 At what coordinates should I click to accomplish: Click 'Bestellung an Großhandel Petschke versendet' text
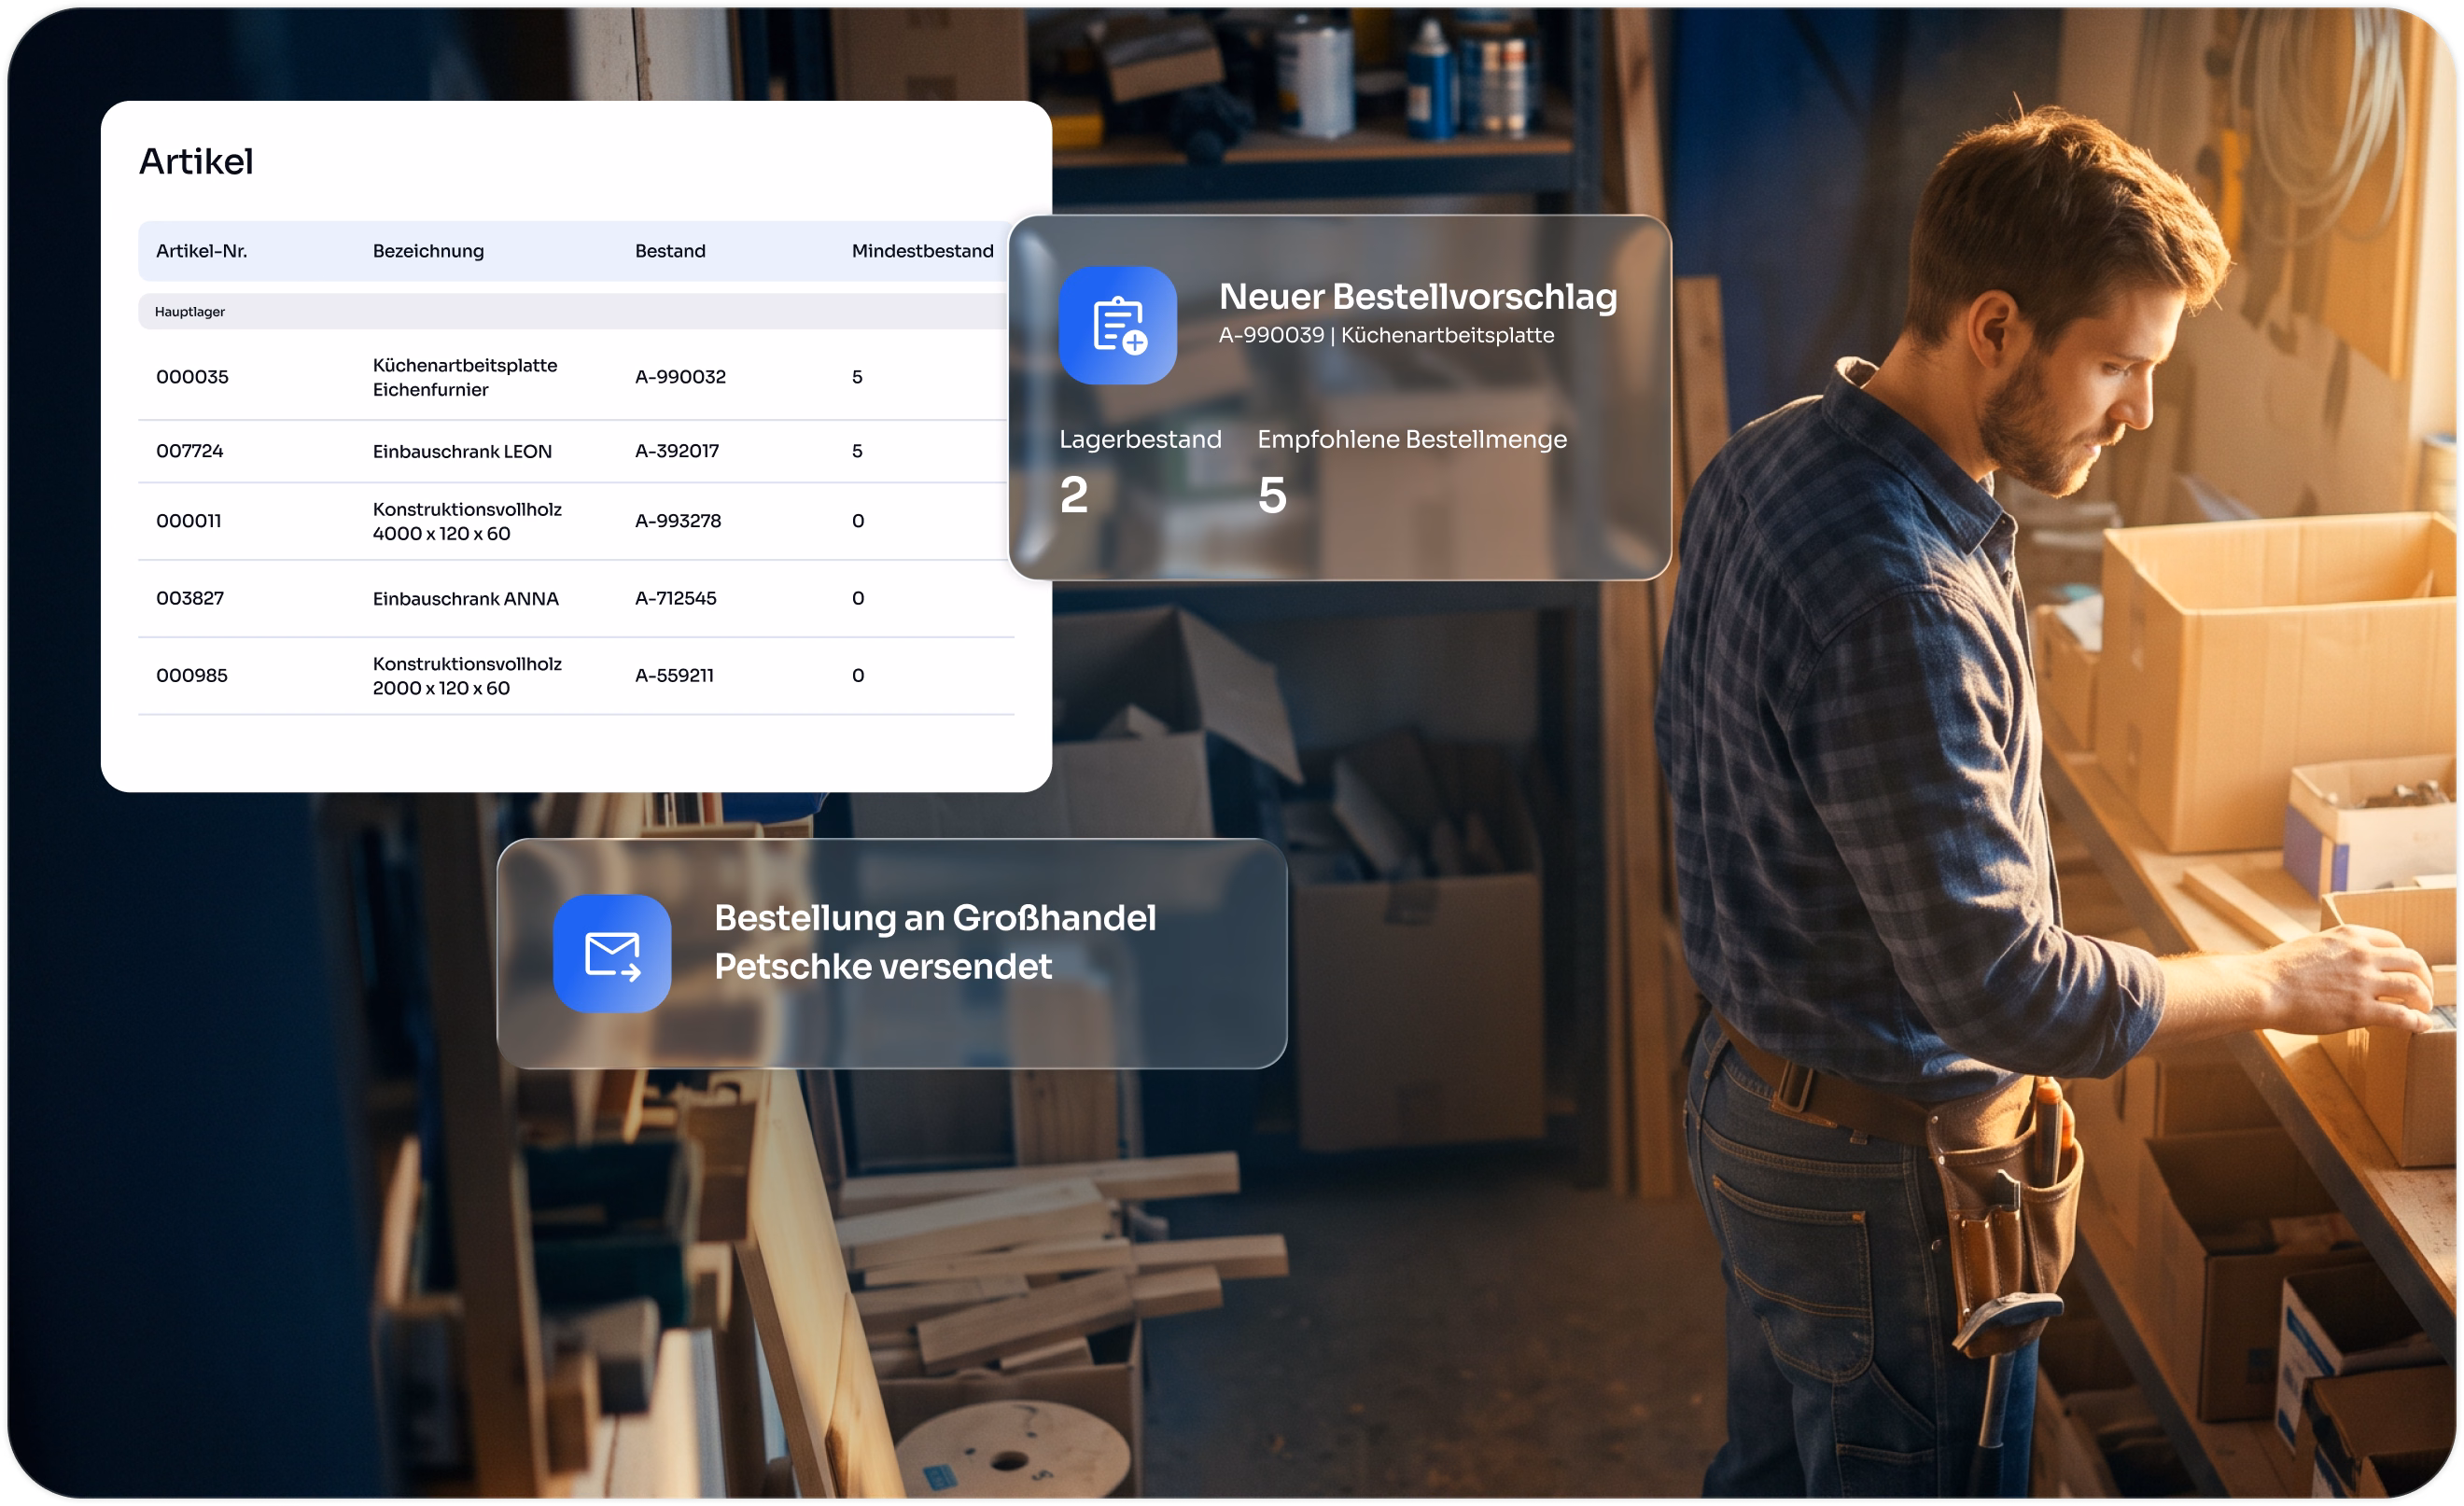(x=935, y=942)
